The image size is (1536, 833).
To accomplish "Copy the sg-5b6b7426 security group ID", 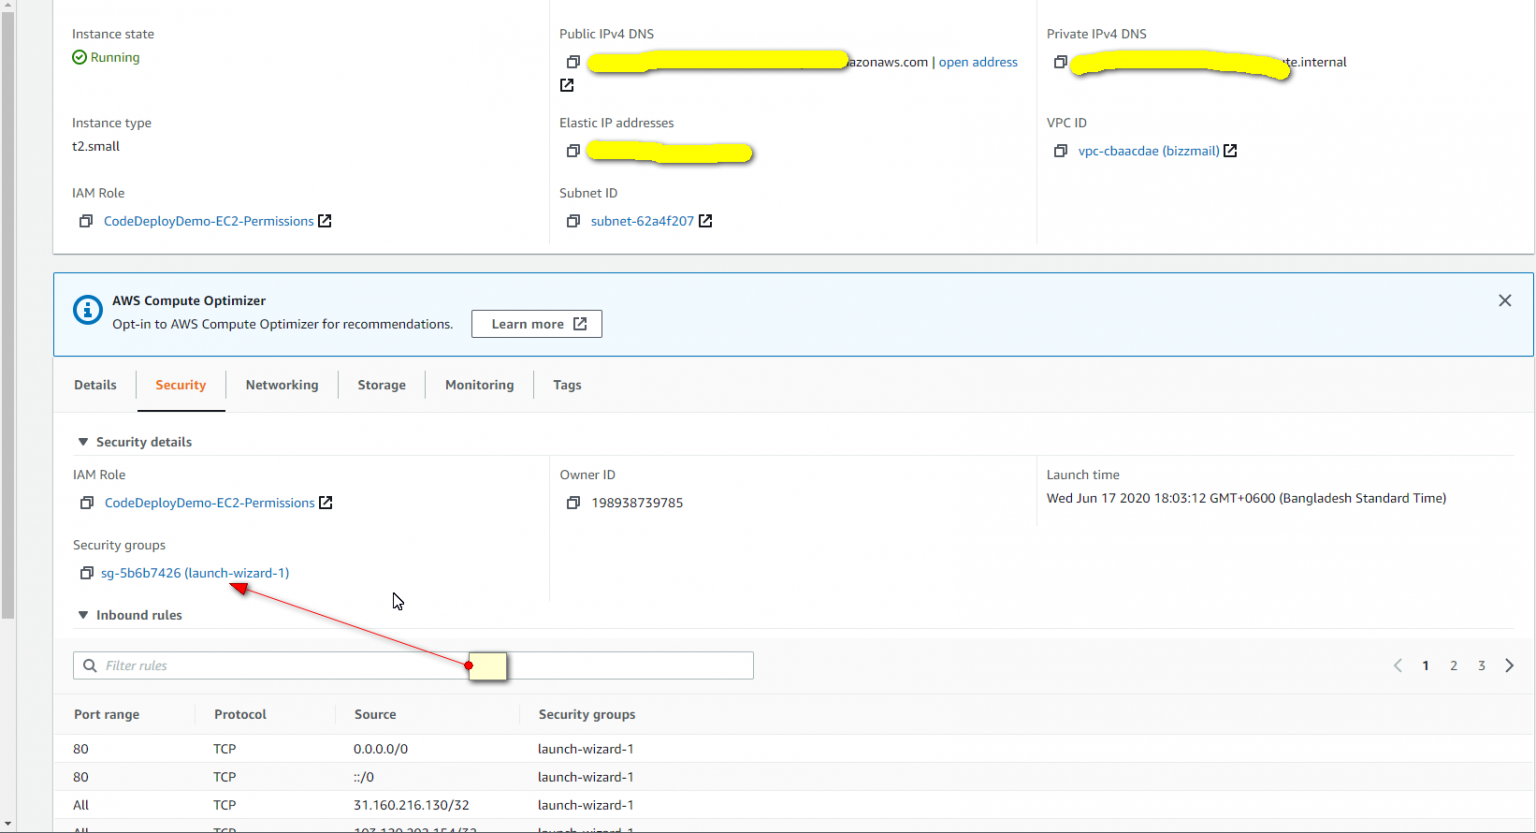I will [x=86, y=573].
